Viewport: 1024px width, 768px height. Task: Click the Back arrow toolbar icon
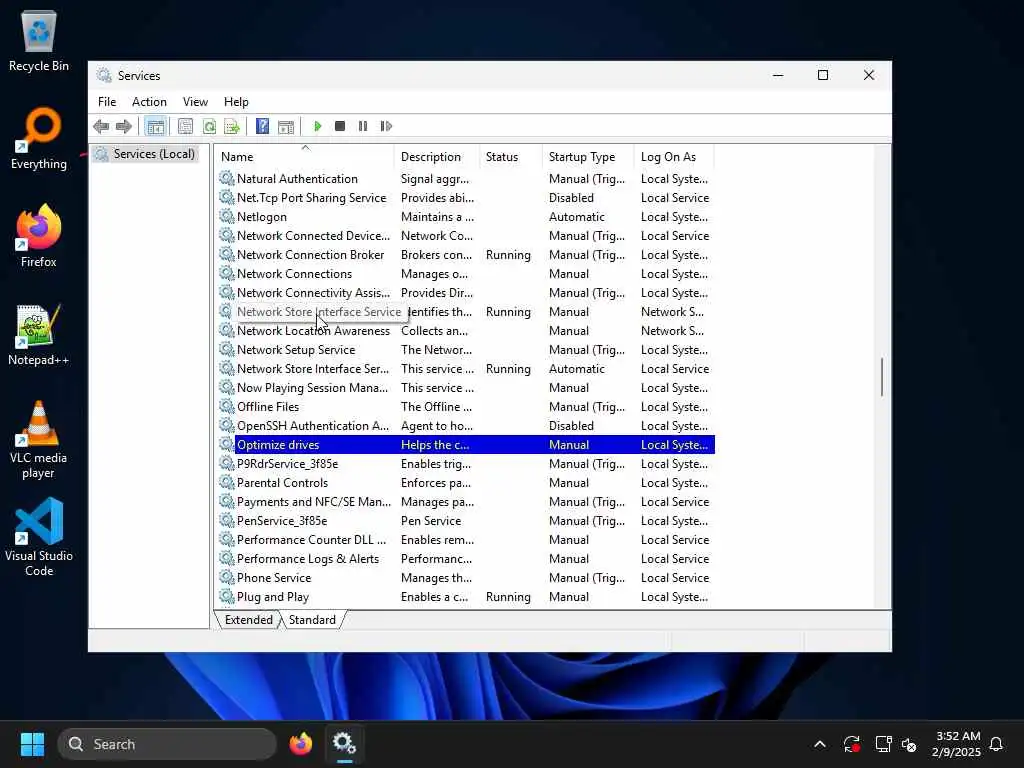point(101,126)
